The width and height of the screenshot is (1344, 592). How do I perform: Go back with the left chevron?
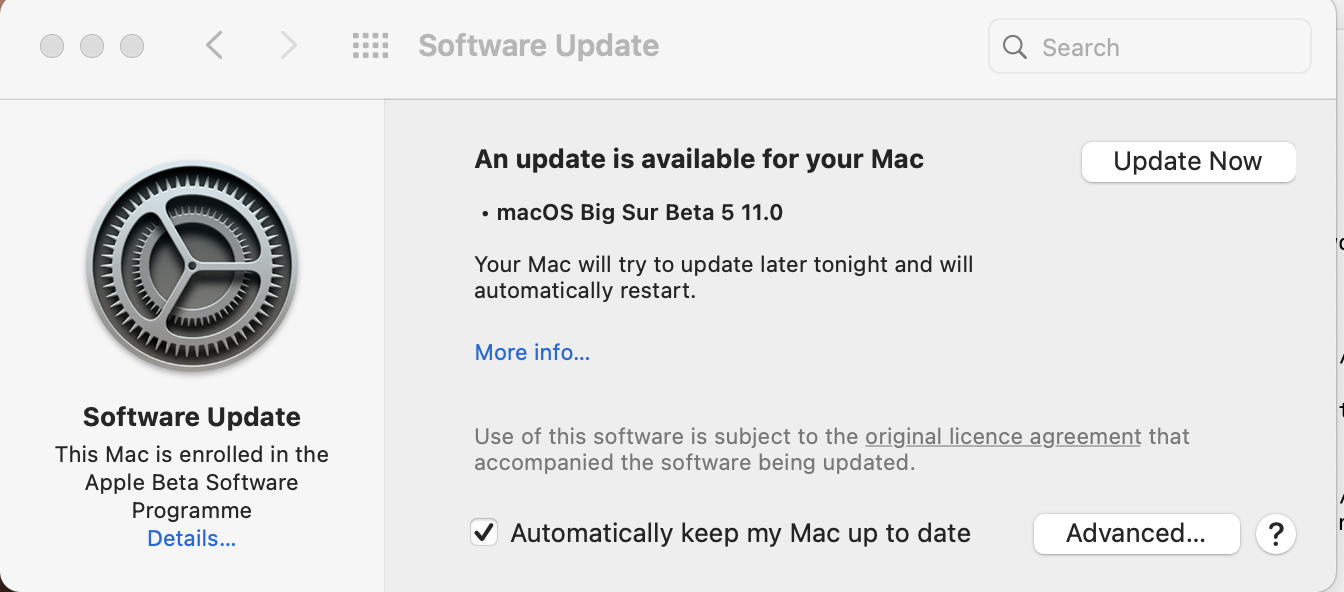pos(214,45)
